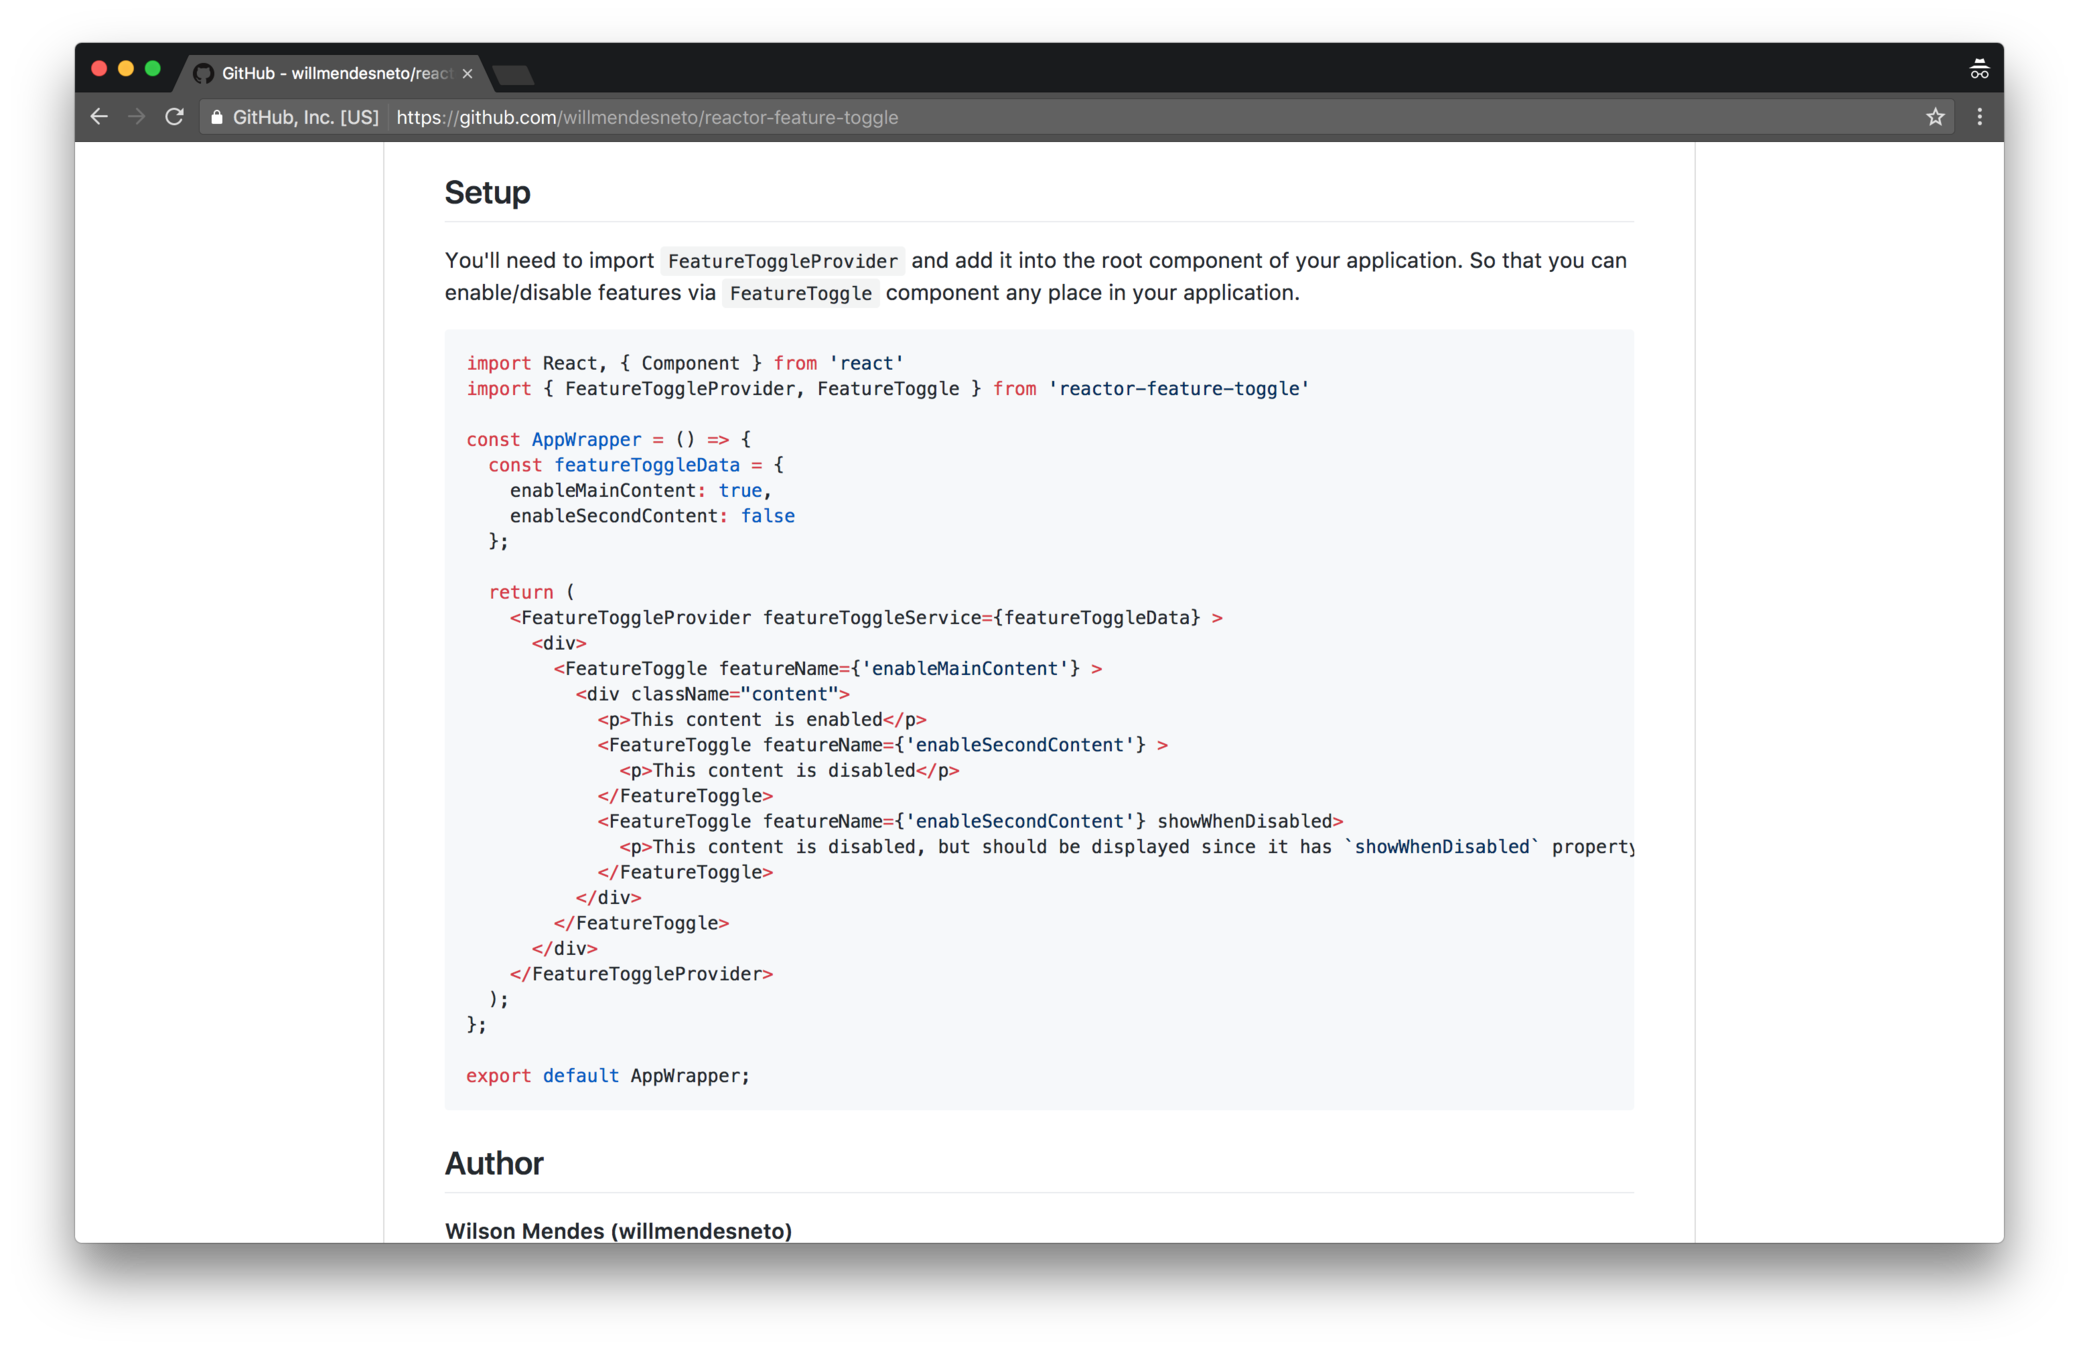
Task: Close the GitHub willmendesneto tab
Action: tap(467, 74)
